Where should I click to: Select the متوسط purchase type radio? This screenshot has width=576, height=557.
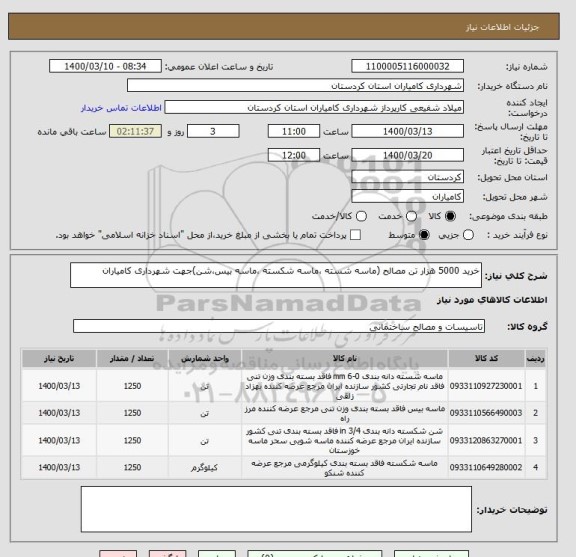click(424, 235)
